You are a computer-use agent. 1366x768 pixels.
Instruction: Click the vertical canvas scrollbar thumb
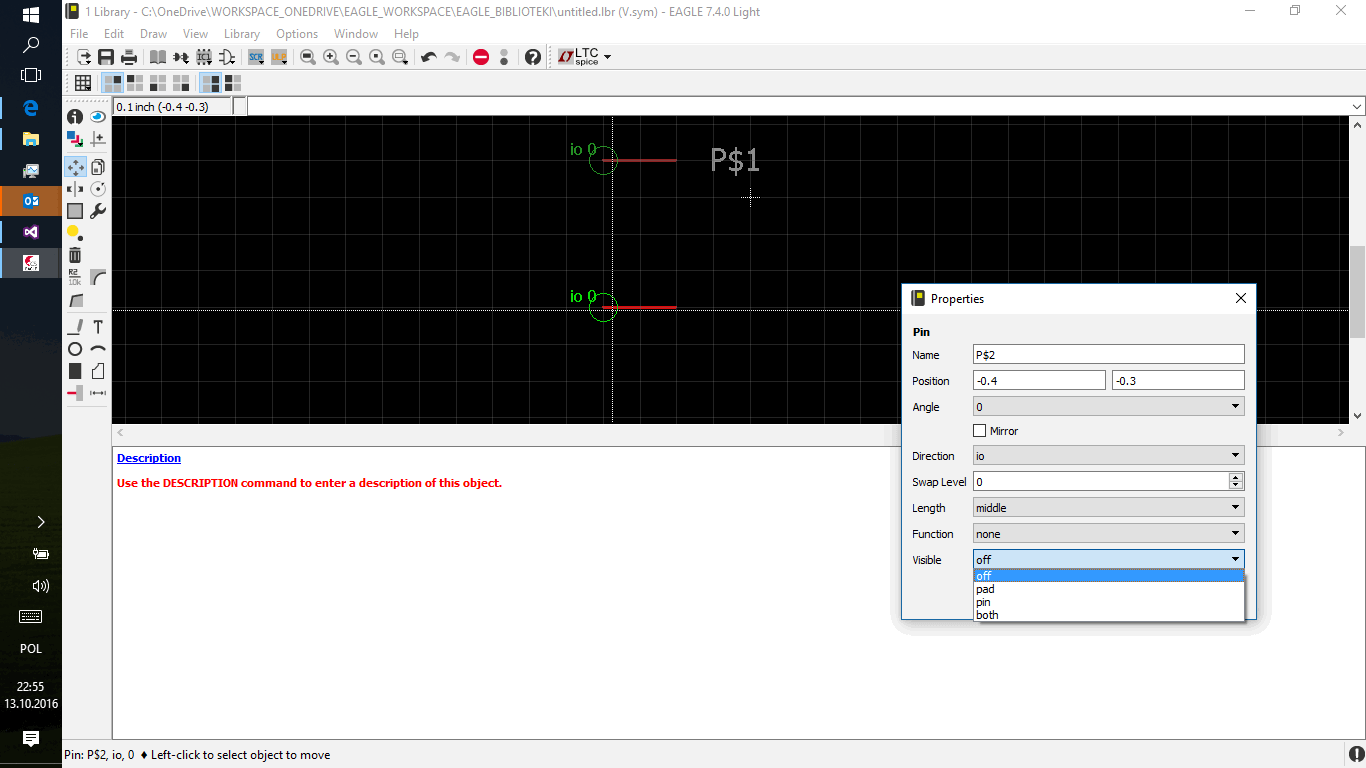[1357, 291]
